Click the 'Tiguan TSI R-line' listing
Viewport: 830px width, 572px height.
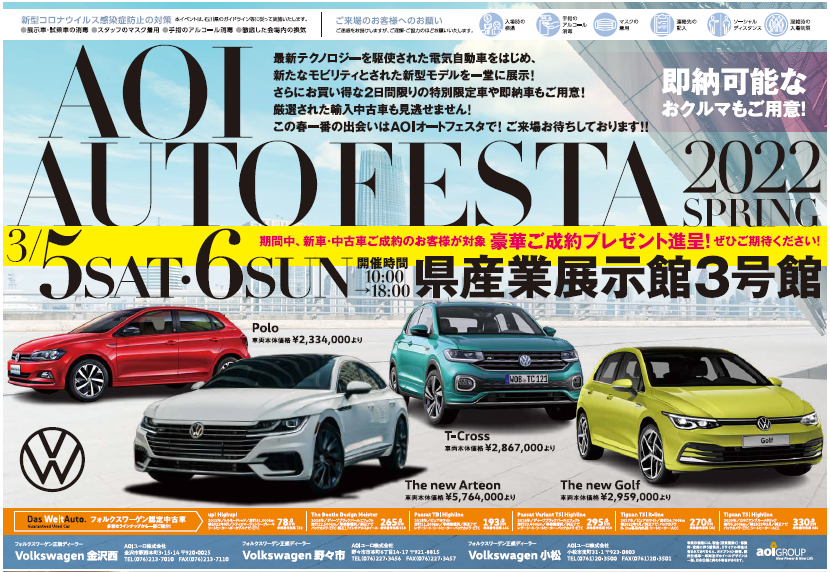point(668,521)
